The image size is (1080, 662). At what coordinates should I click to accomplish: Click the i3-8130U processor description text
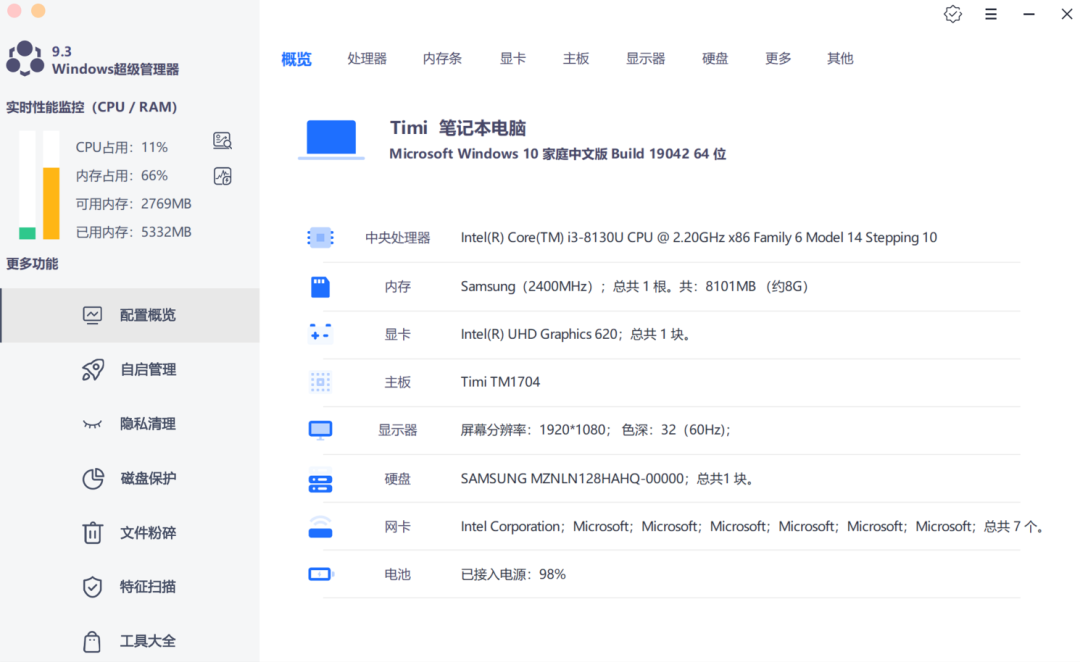tap(698, 238)
